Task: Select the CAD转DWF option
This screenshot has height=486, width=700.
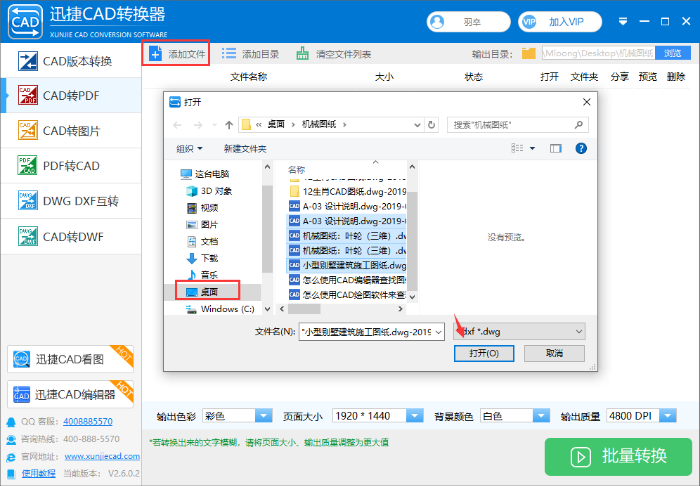Action: pyautogui.click(x=71, y=236)
